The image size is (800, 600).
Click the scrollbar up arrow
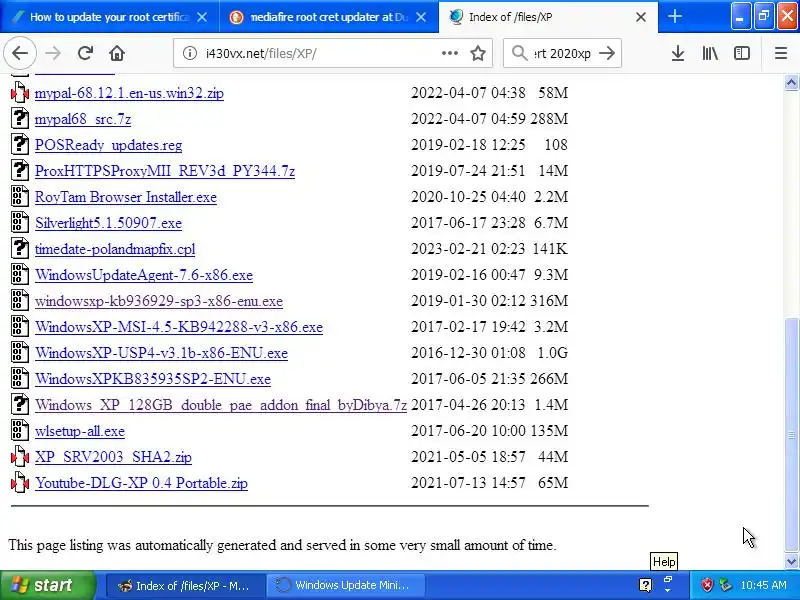[x=791, y=83]
